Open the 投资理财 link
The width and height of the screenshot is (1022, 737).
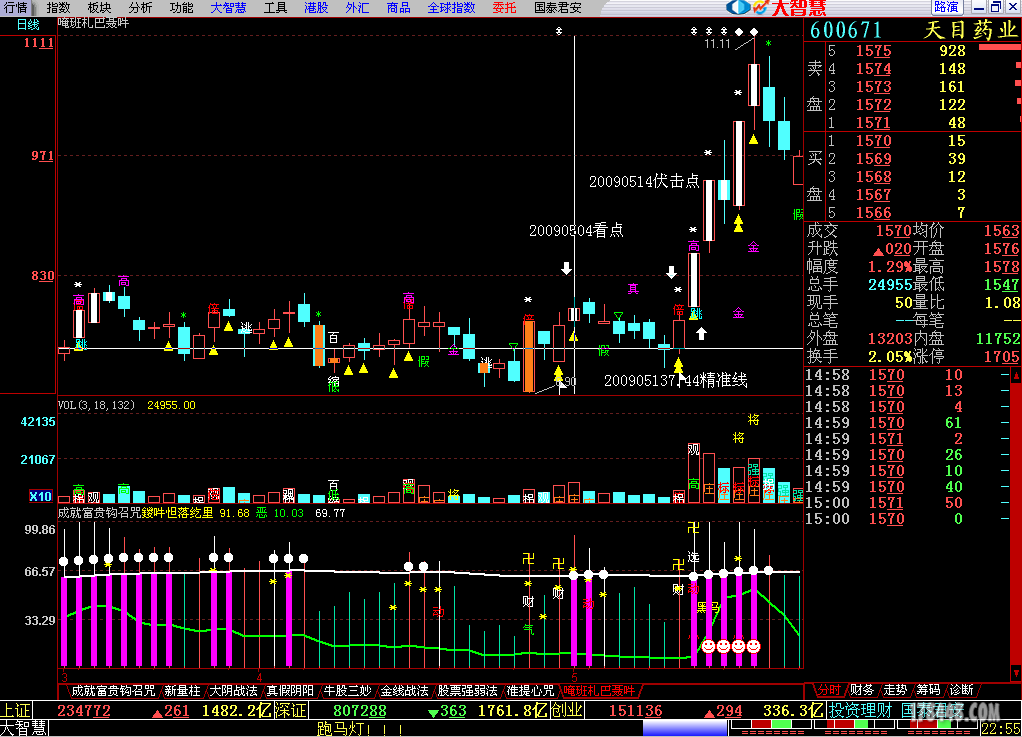point(860,710)
